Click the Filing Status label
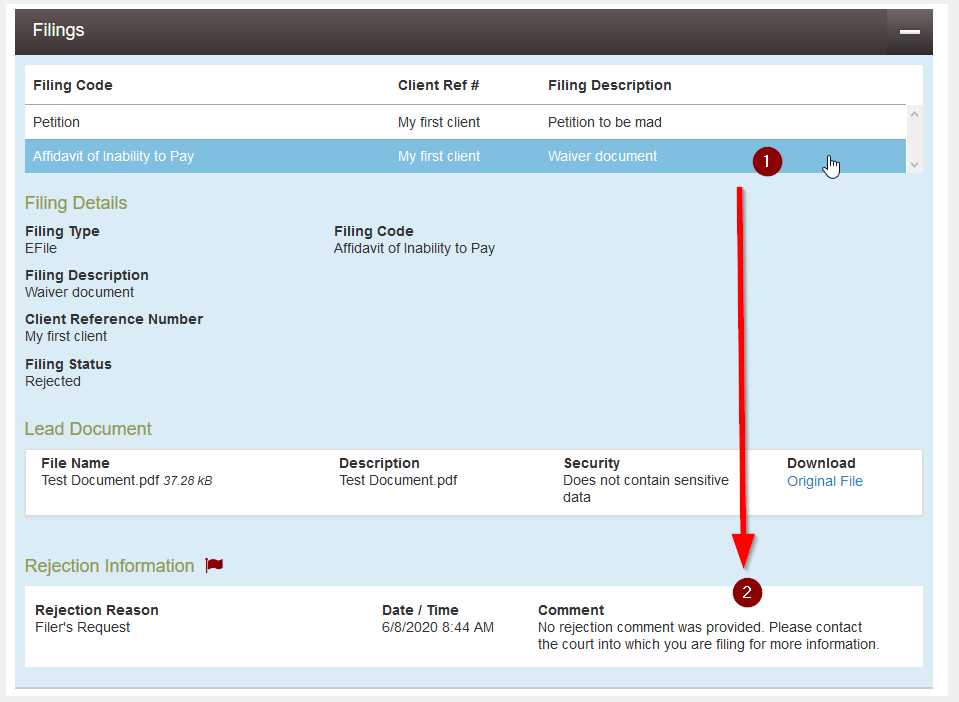 pos(68,364)
